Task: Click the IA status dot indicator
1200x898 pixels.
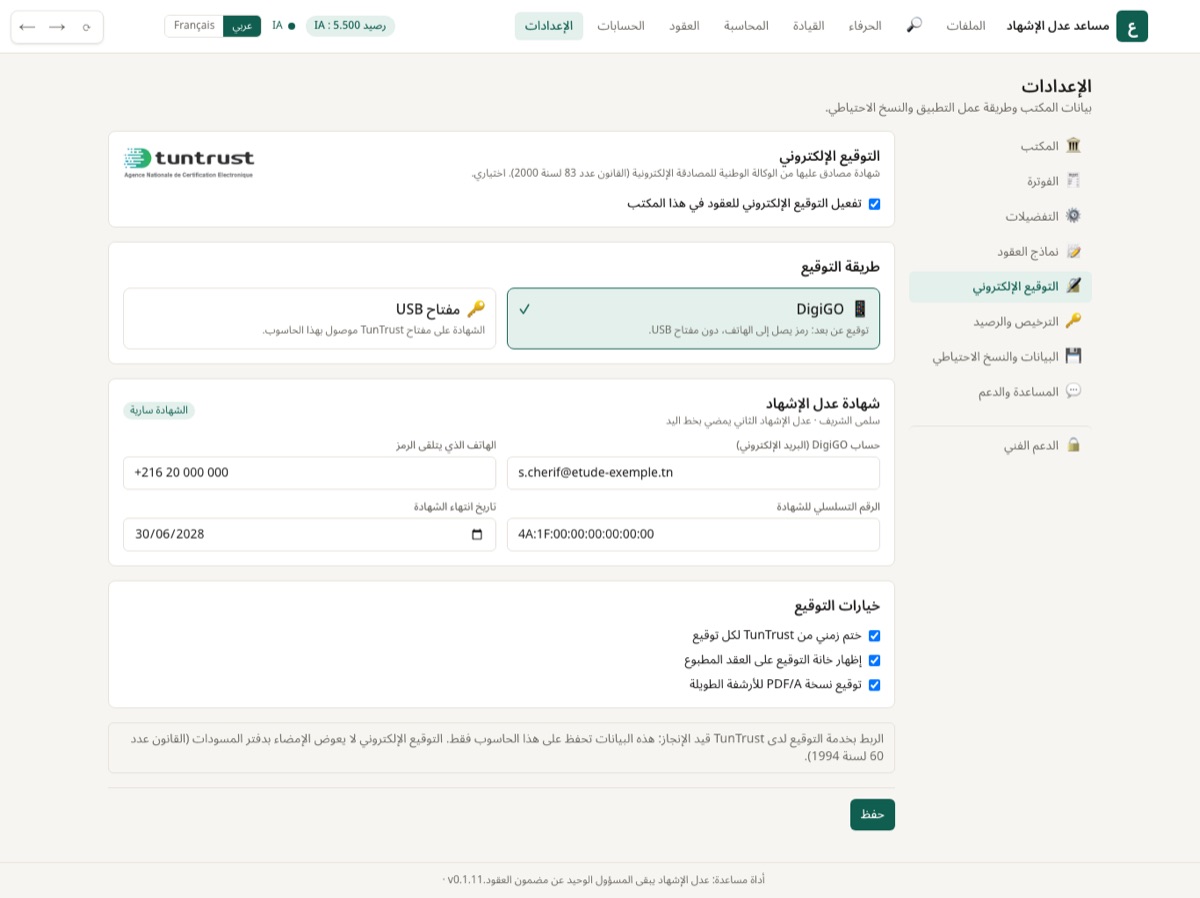Action: [x=291, y=26]
